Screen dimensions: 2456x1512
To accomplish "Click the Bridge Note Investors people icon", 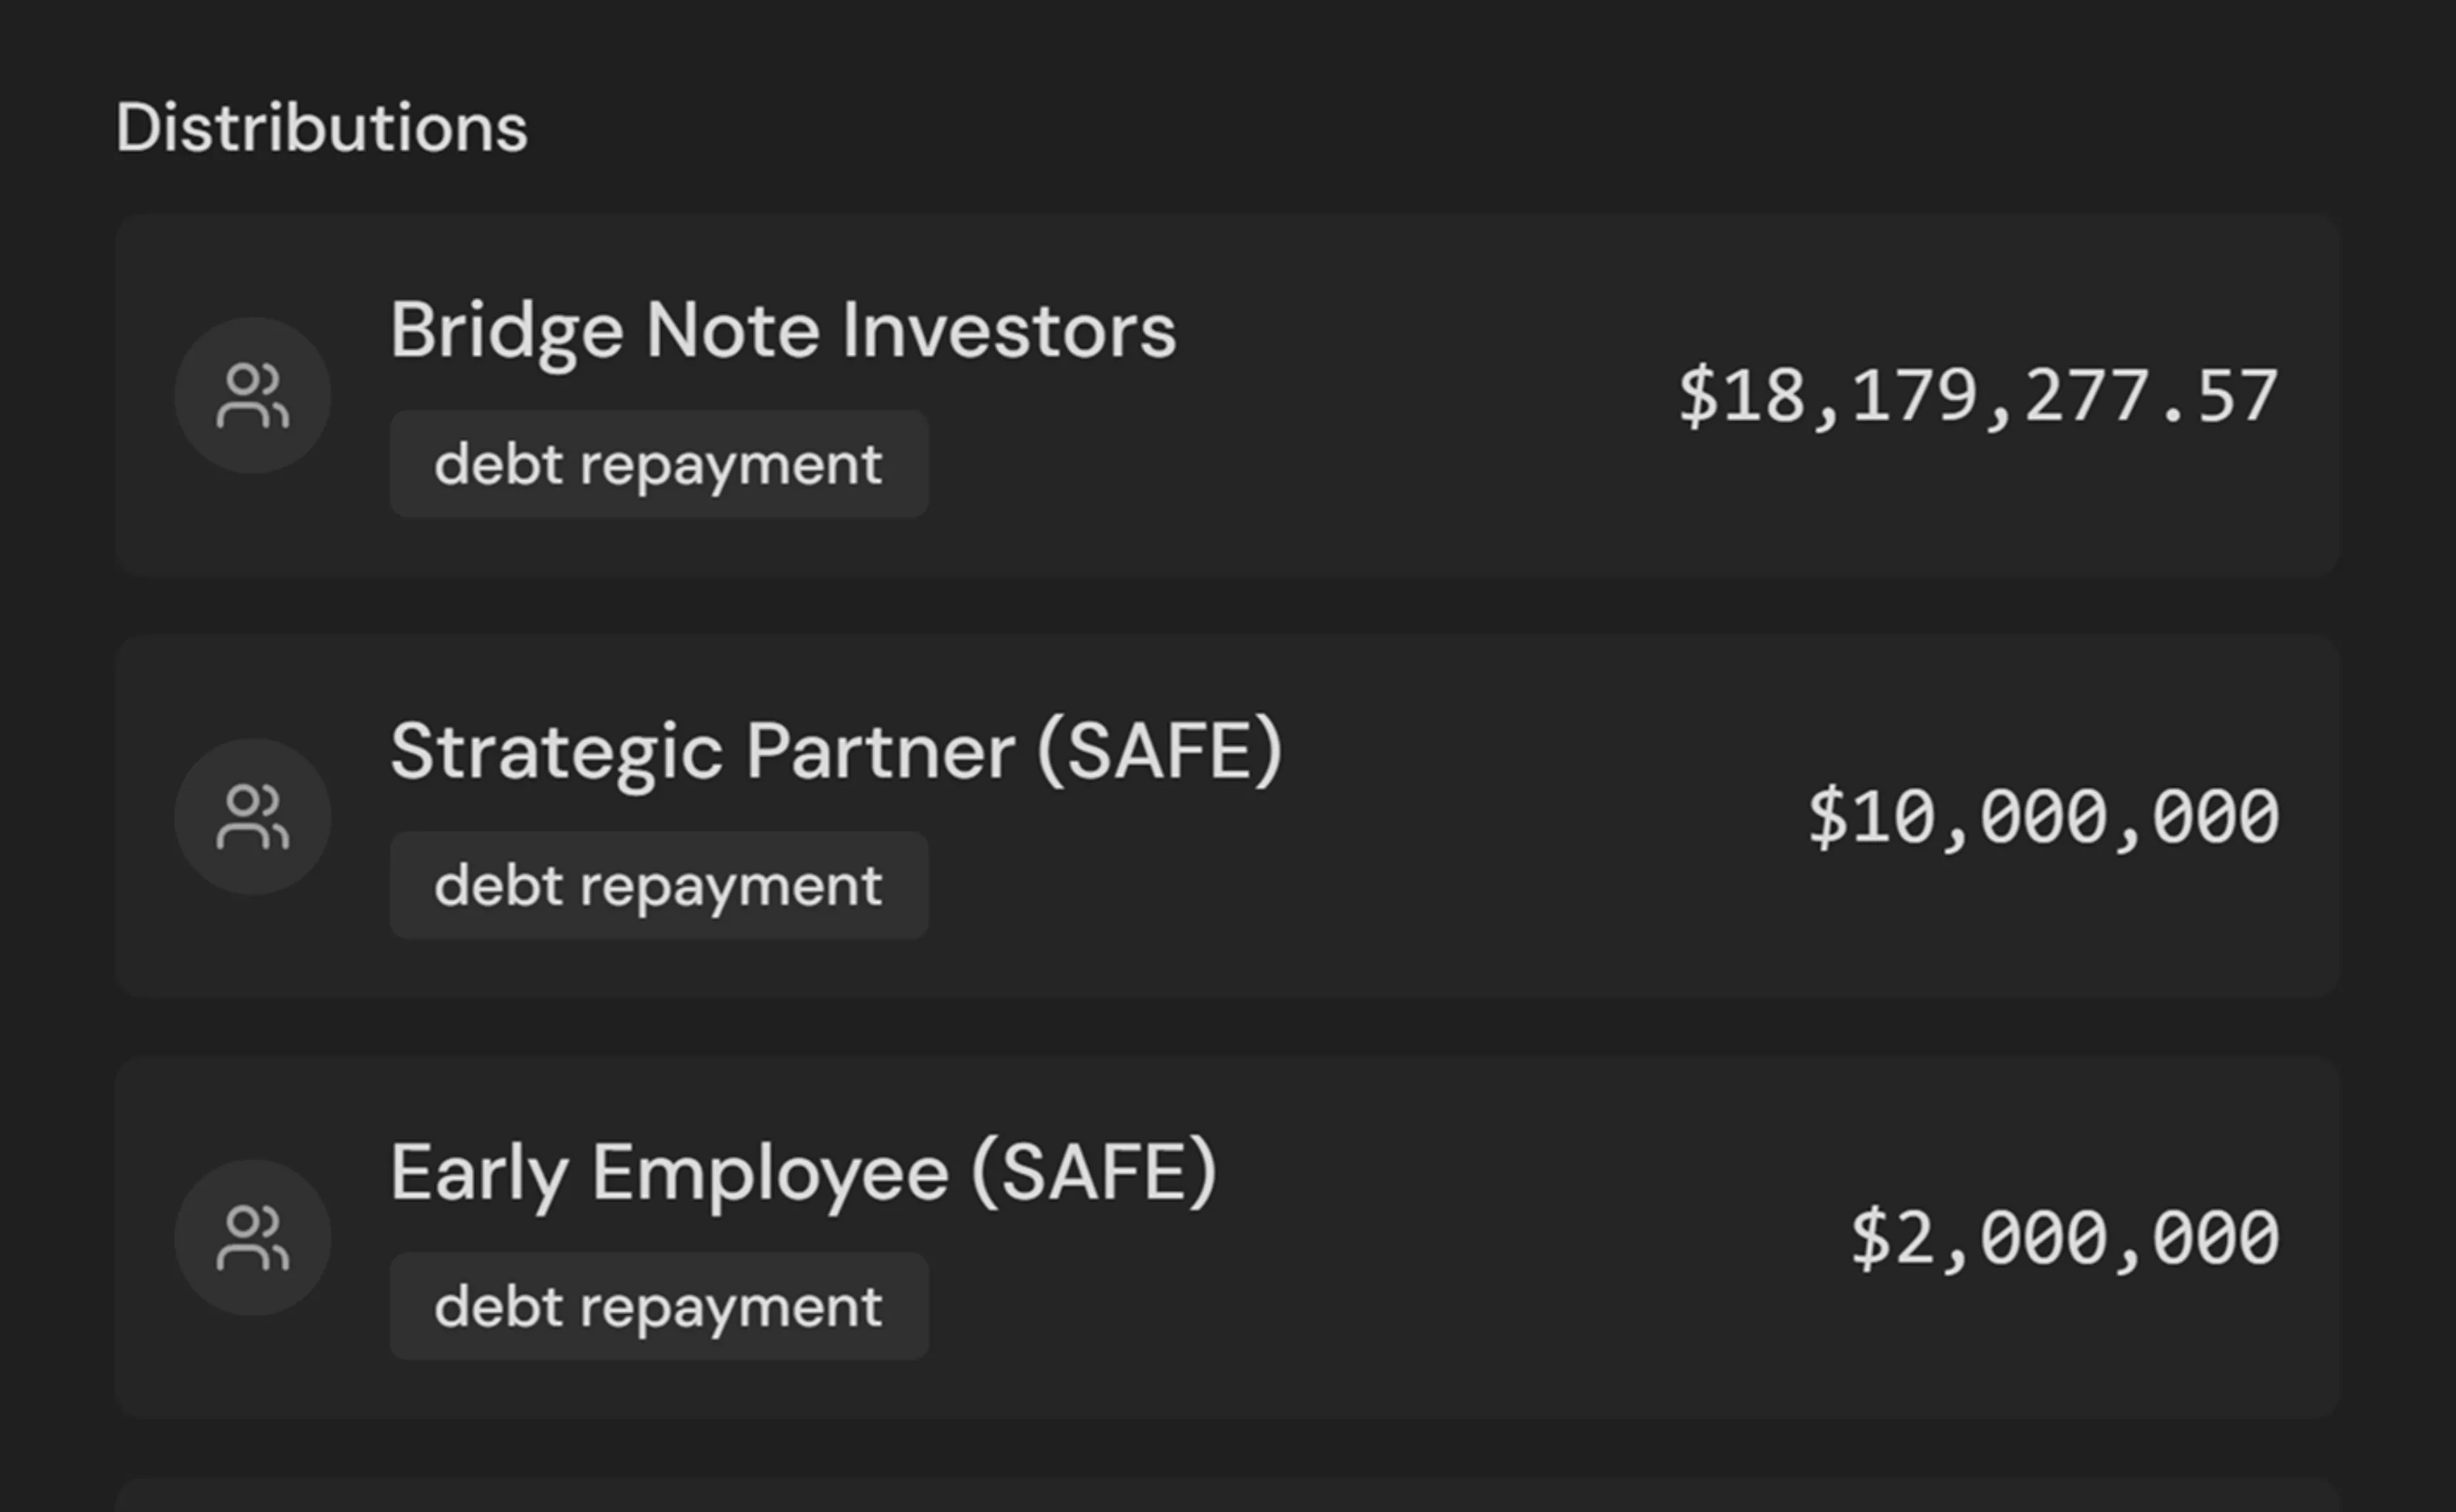I will pos(252,395).
